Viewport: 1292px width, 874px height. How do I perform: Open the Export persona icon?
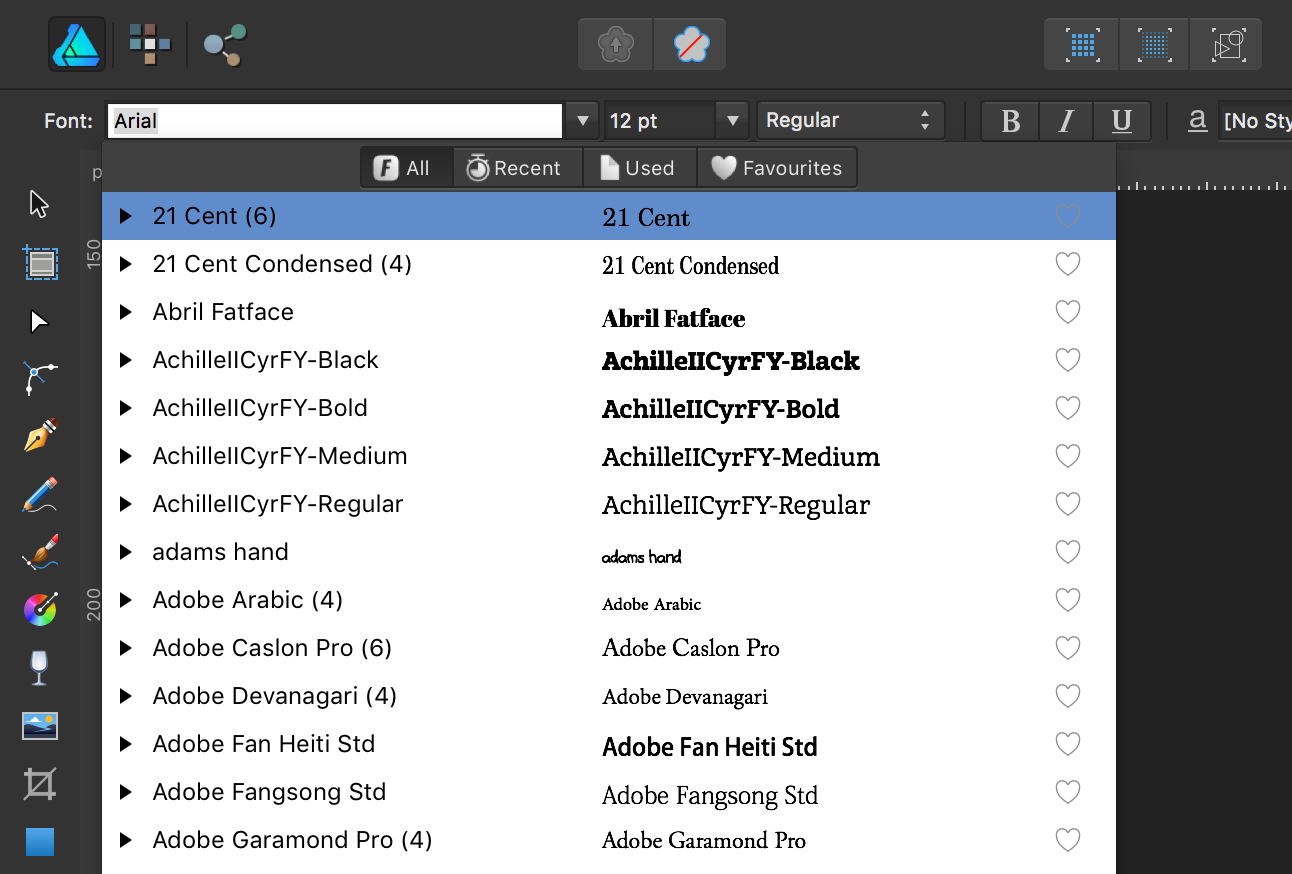point(225,45)
